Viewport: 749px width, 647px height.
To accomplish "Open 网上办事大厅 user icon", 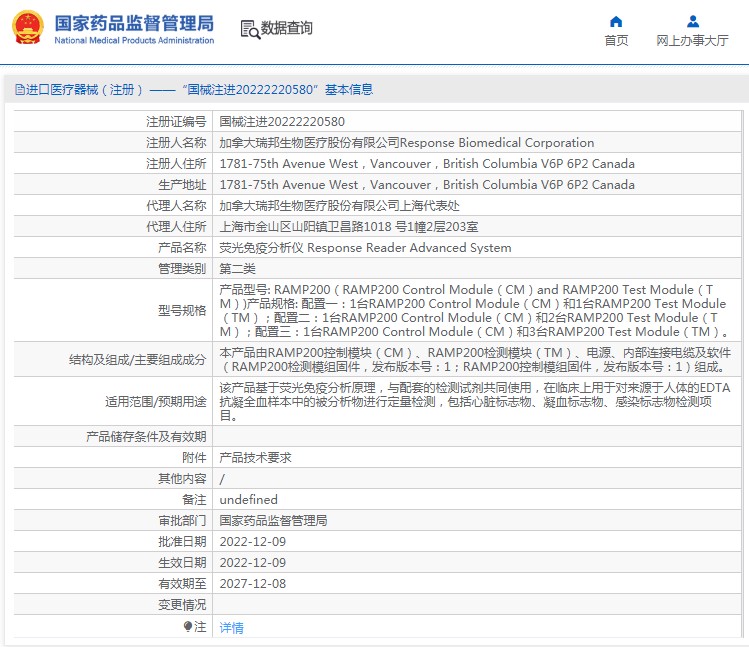I will pos(693,22).
